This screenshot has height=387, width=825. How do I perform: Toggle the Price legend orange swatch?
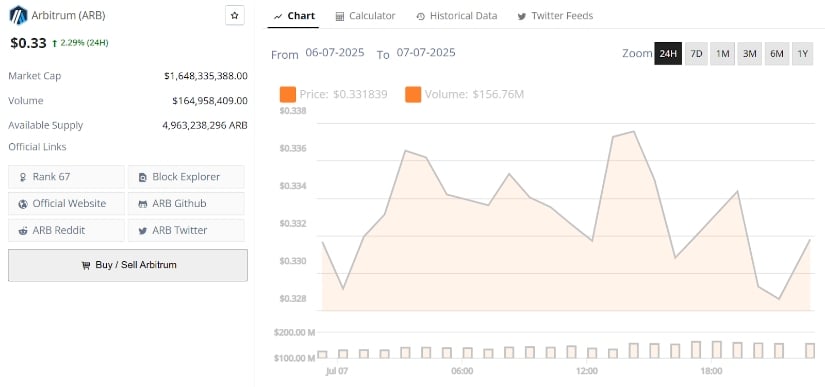click(288, 95)
